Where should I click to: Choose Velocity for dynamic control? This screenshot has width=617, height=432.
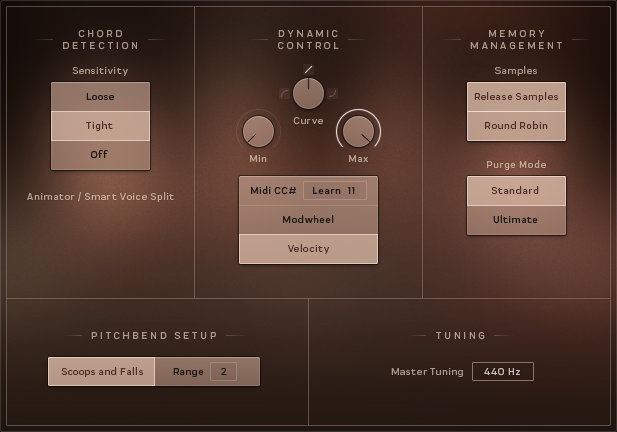[x=308, y=249]
